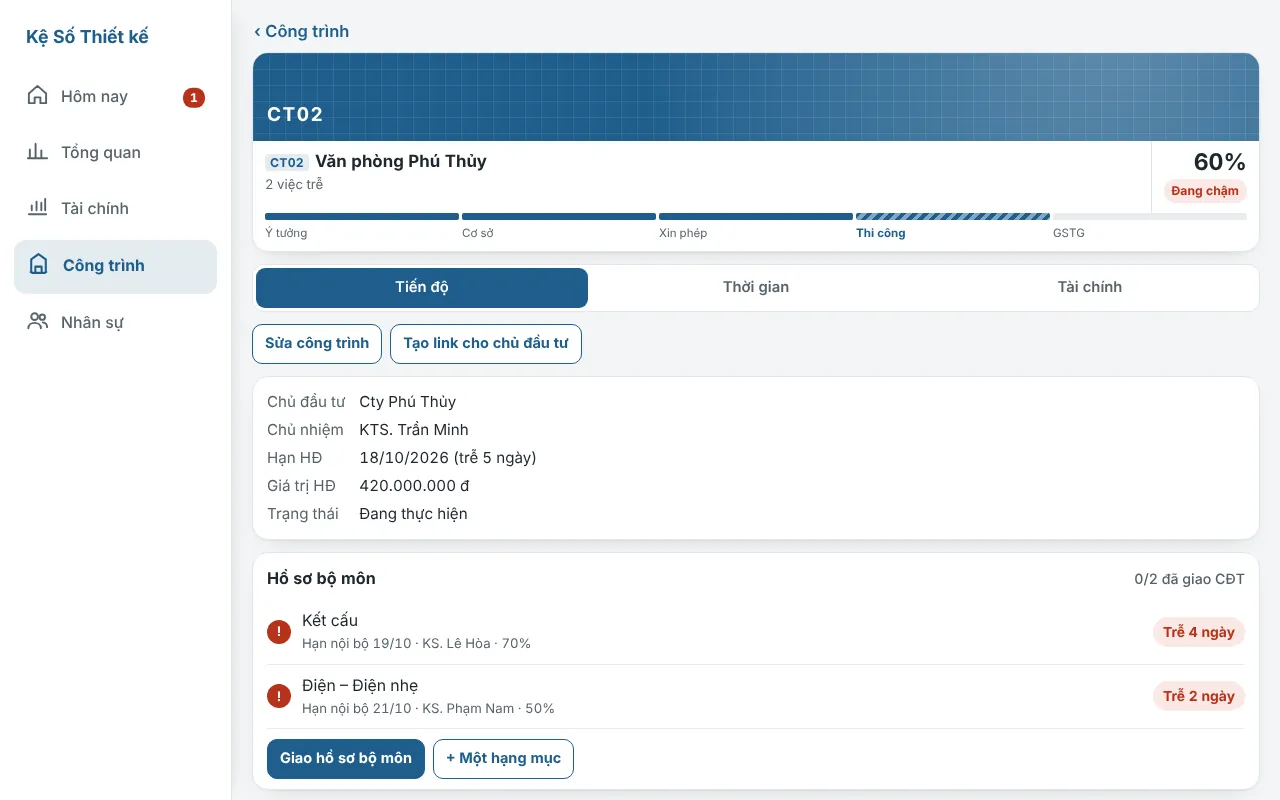
Task: Click the Đang thực hiện status value
Action: [x=413, y=514]
